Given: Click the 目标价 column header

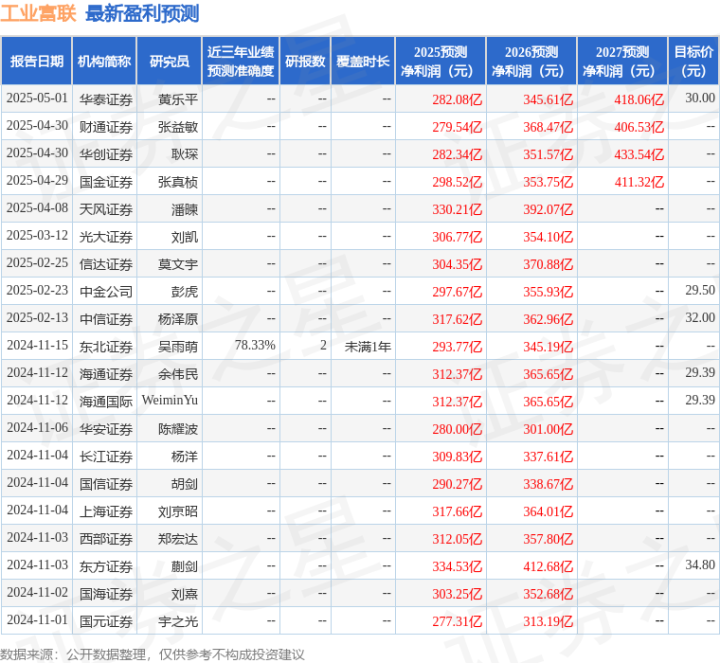Looking at the screenshot, I should [693, 62].
